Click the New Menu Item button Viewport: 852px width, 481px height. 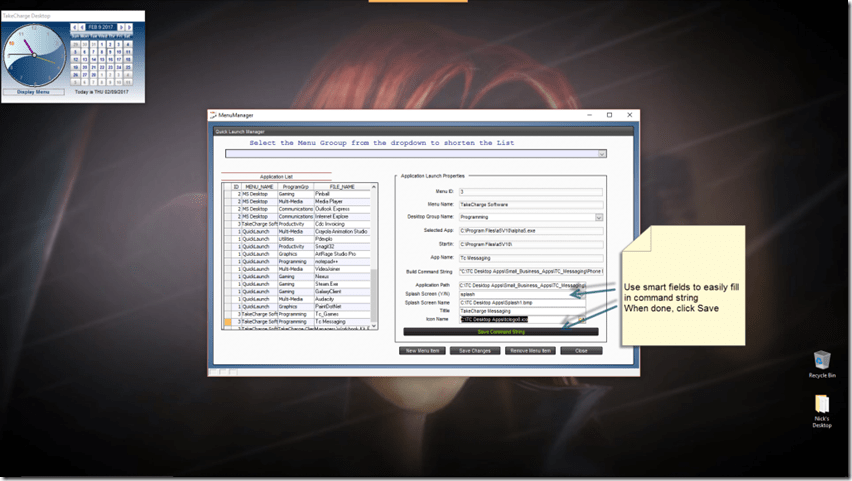(423, 351)
